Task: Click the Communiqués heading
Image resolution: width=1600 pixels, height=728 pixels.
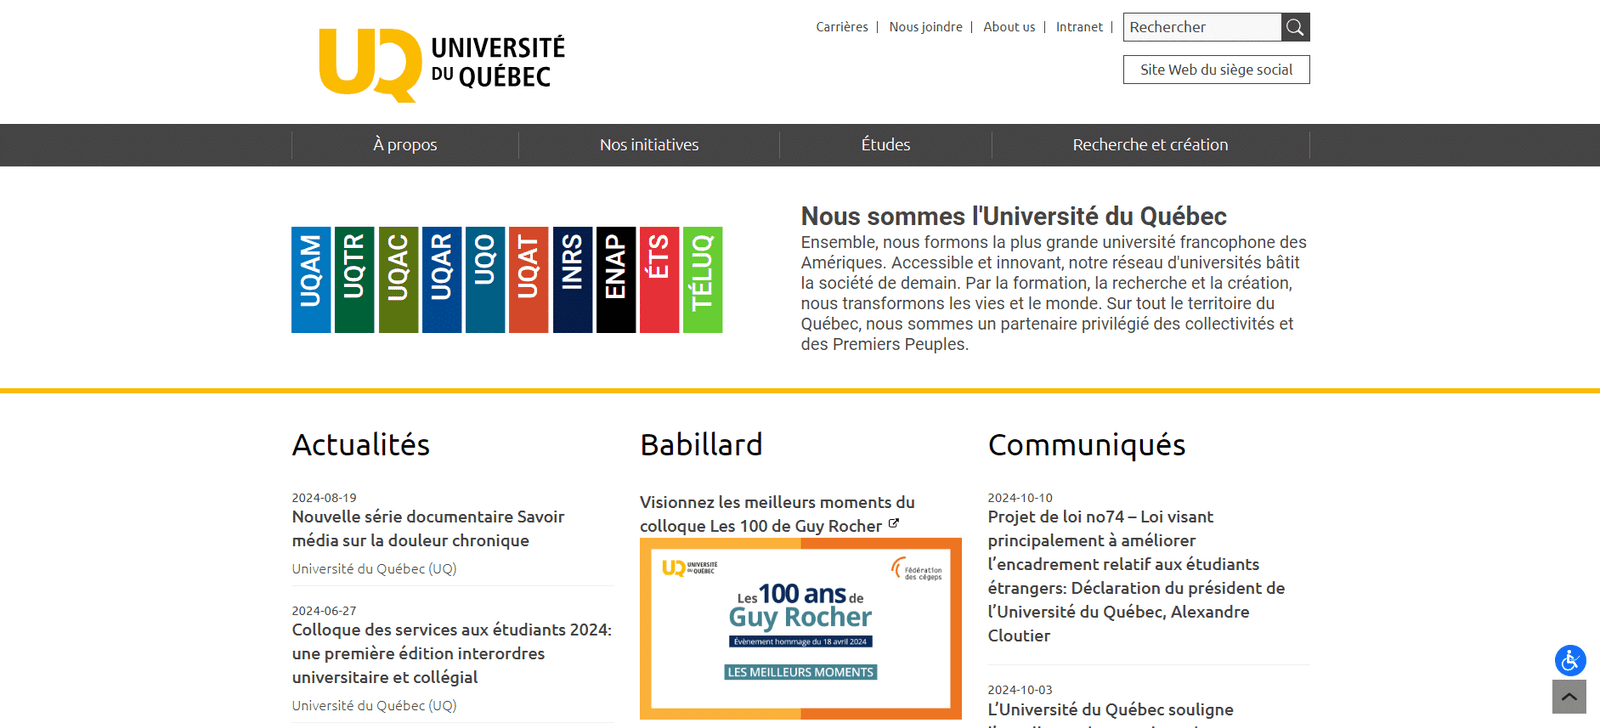Action: point(1087,445)
